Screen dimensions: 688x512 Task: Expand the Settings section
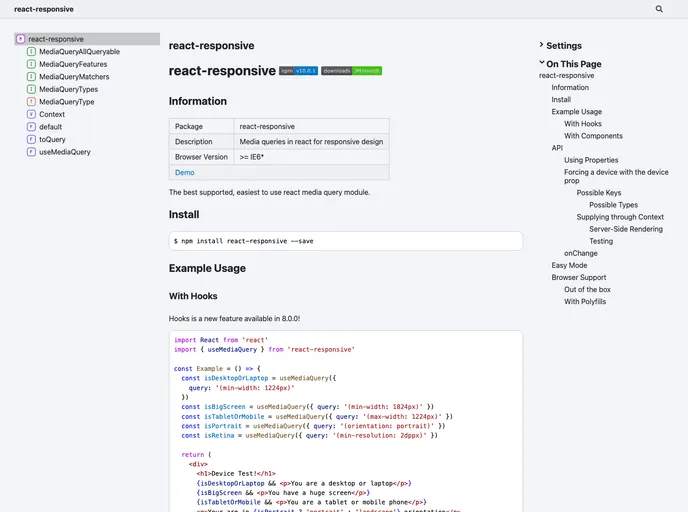(560, 46)
